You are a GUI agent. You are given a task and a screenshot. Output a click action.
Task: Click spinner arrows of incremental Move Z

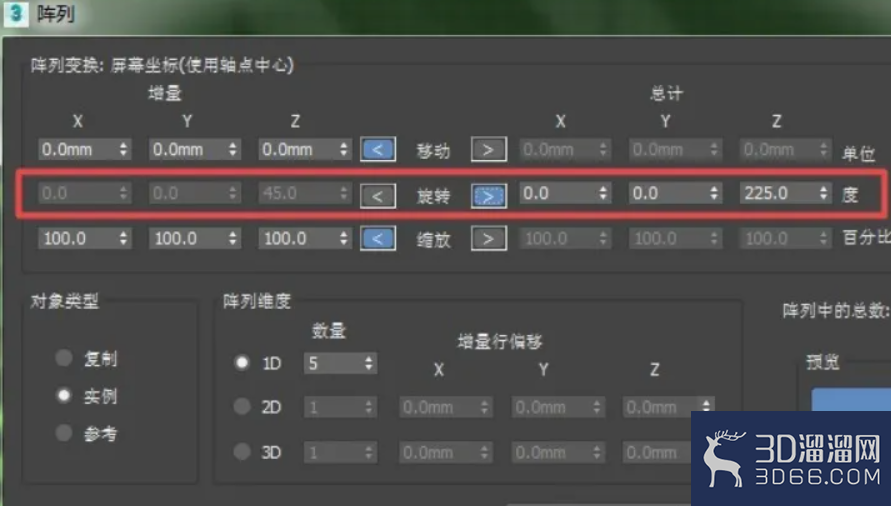point(344,150)
